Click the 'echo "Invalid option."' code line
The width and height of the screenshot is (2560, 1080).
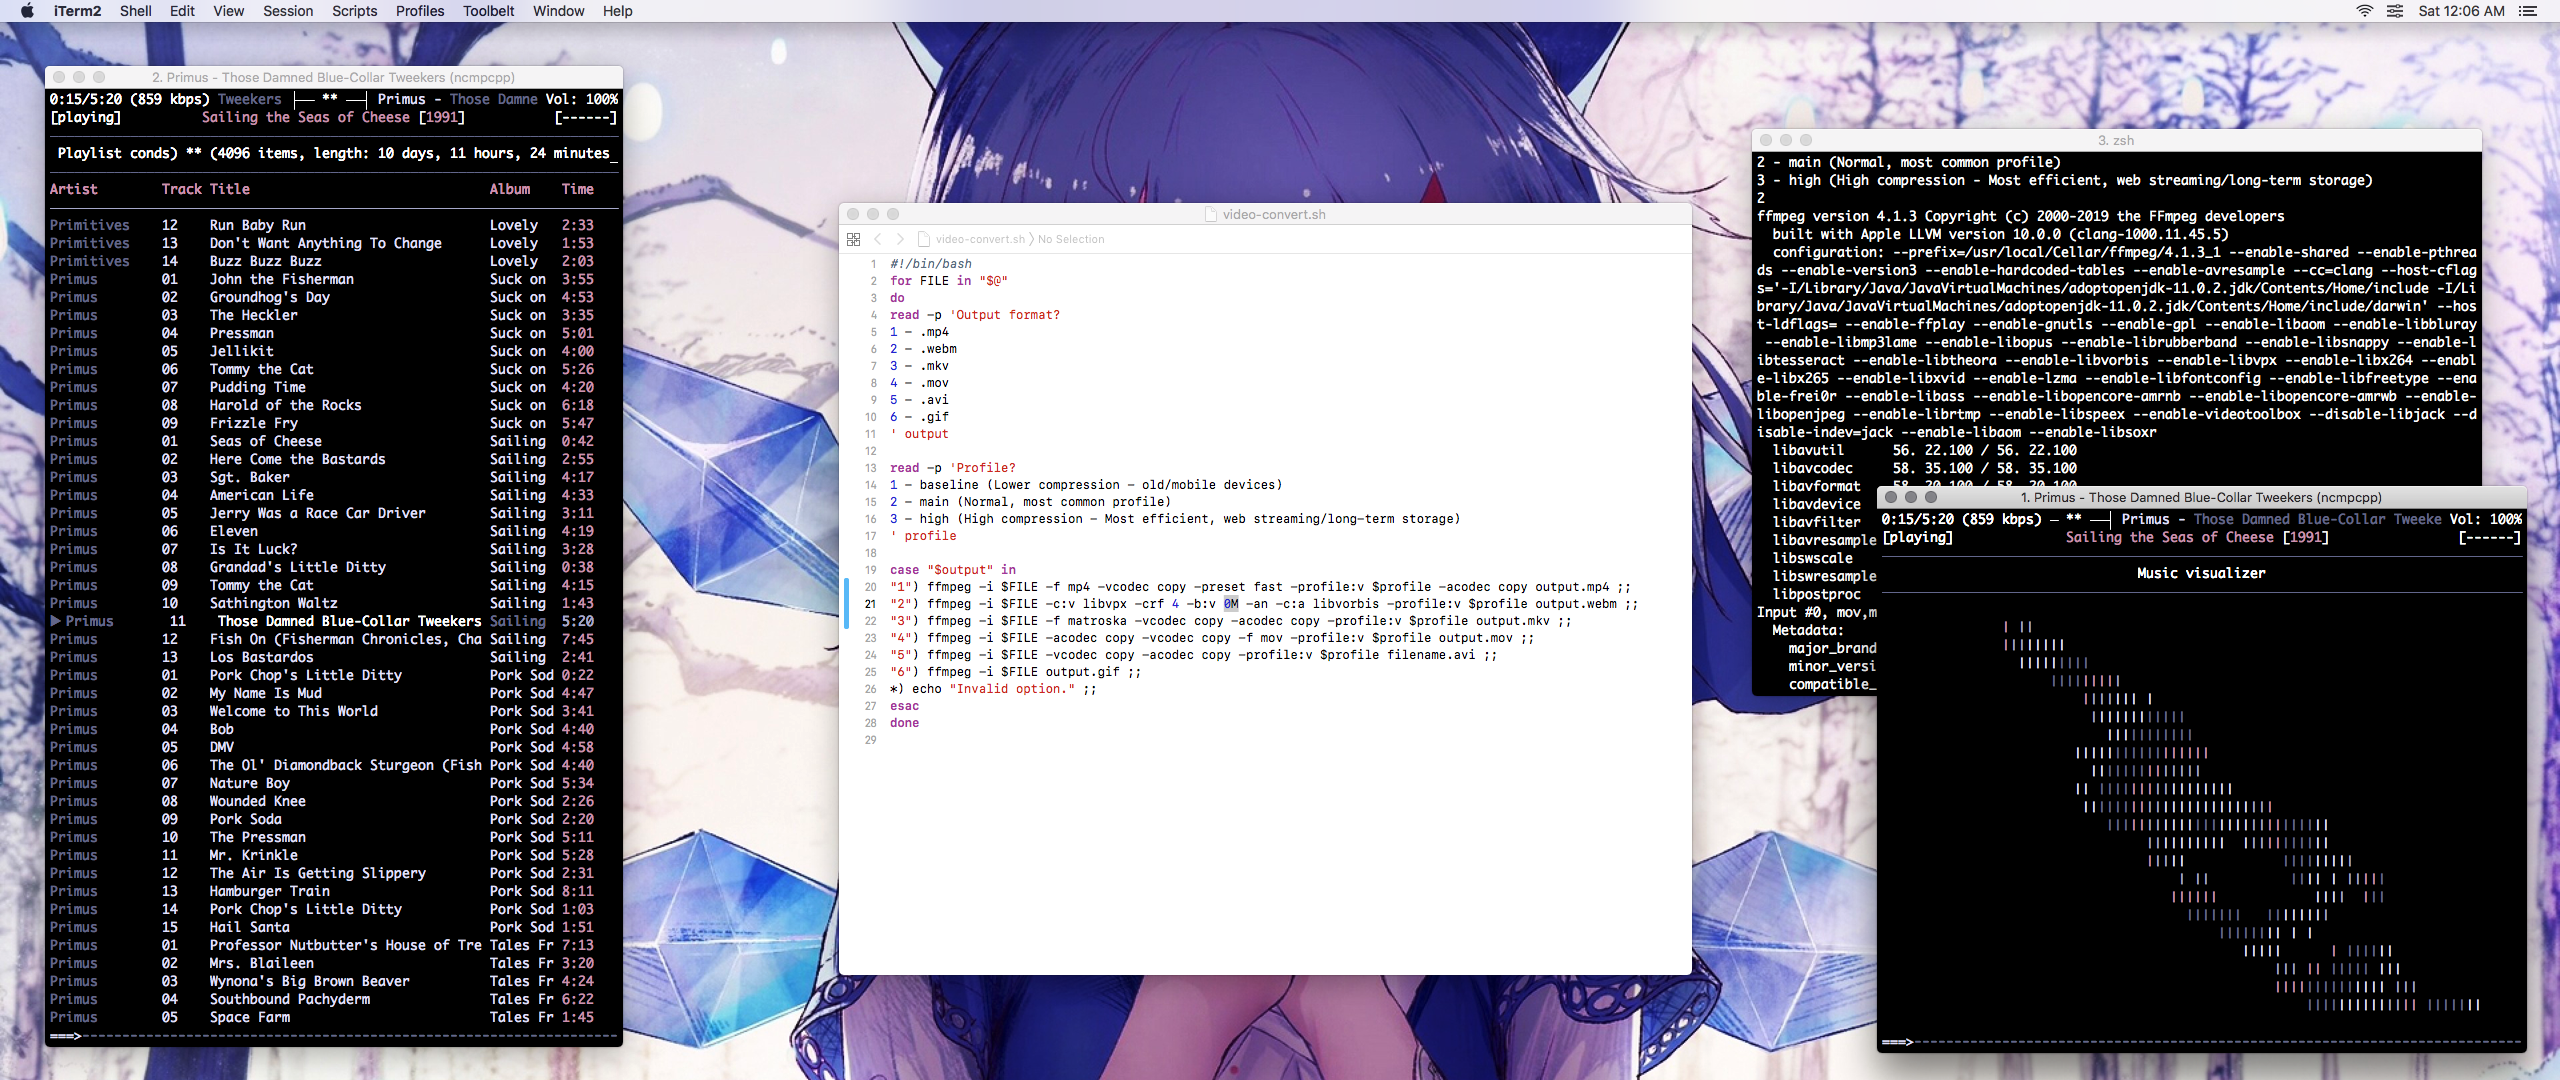(993, 689)
